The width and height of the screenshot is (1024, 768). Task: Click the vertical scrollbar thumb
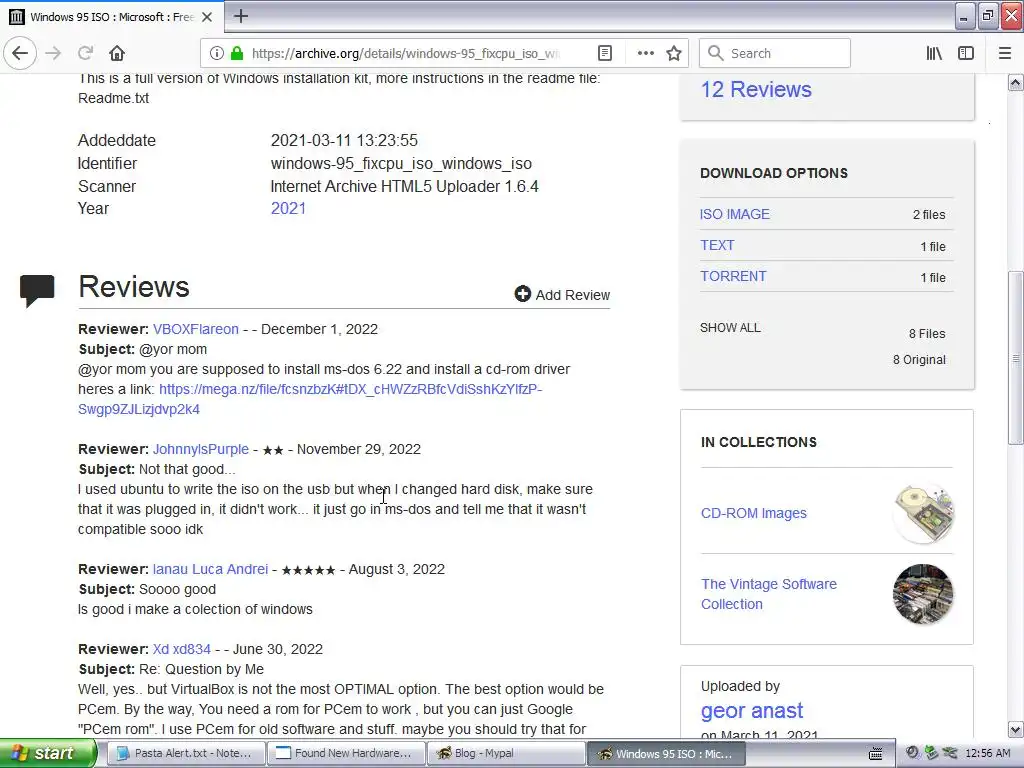pos(1016,358)
